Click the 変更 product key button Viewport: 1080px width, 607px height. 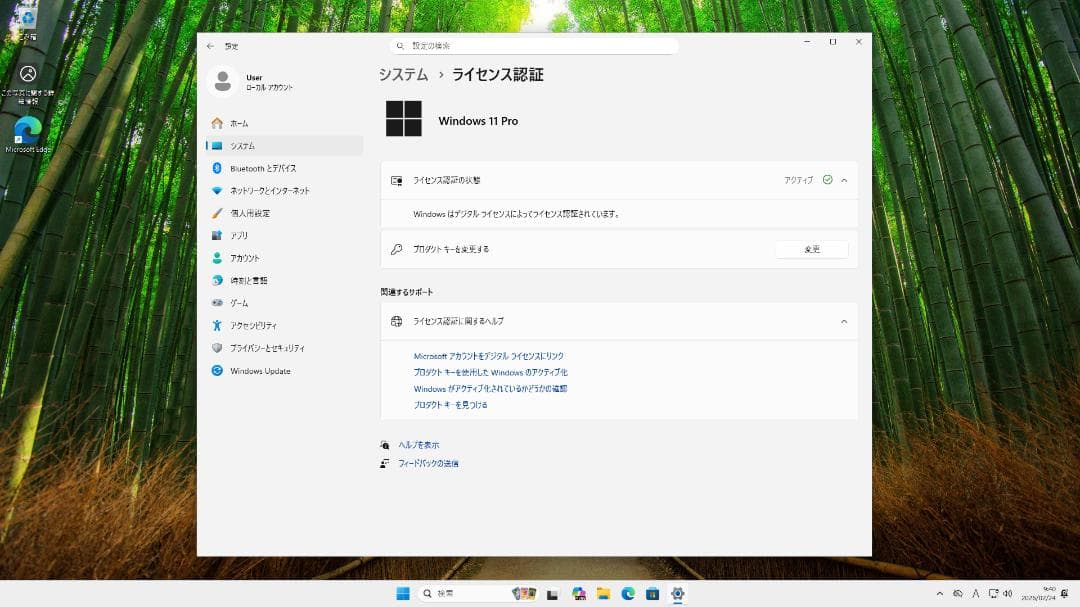[x=811, y=249]
